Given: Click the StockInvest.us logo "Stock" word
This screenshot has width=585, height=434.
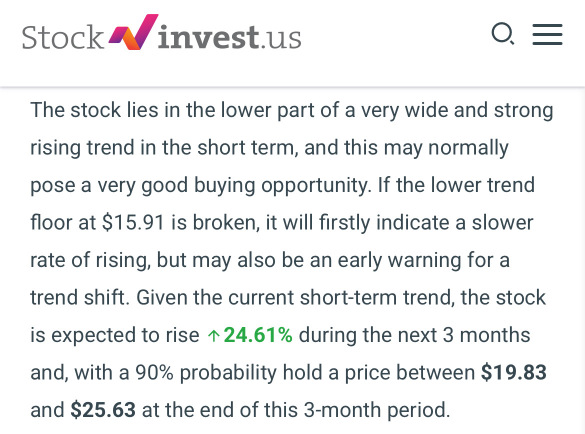Looking at the screenshot, I should pos(63,37).
